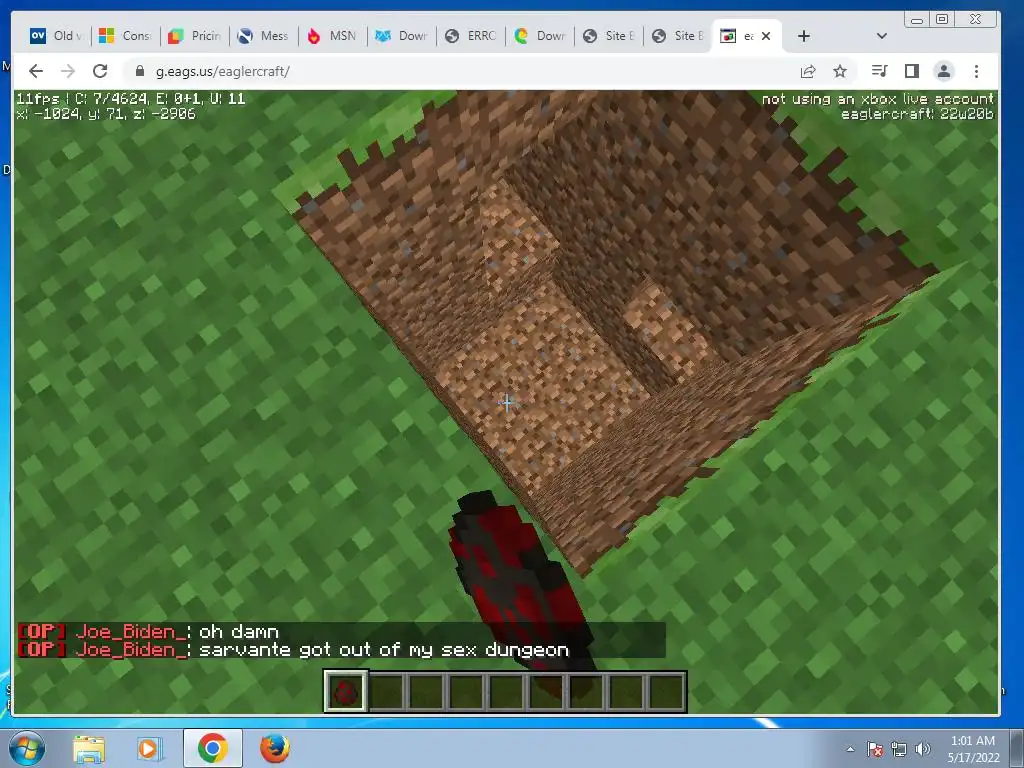Screen dimensions: 1024x768
Task: Show hidden tray icons arrow
Action: point(850,749)
